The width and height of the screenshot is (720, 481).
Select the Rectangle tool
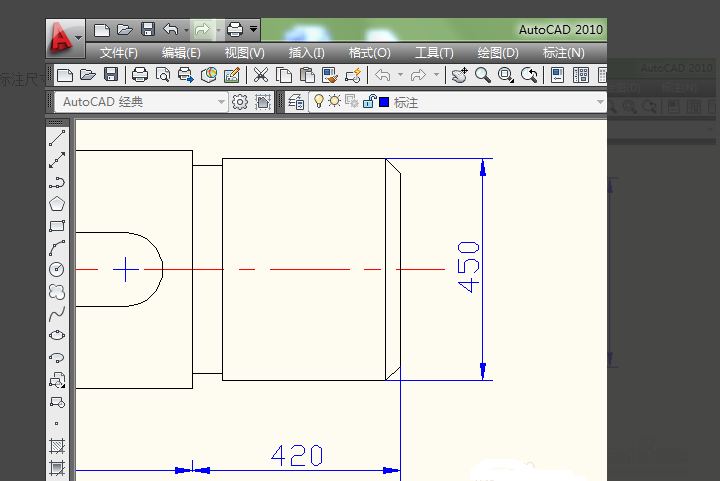pyautogui.click(x=57, y=226)
